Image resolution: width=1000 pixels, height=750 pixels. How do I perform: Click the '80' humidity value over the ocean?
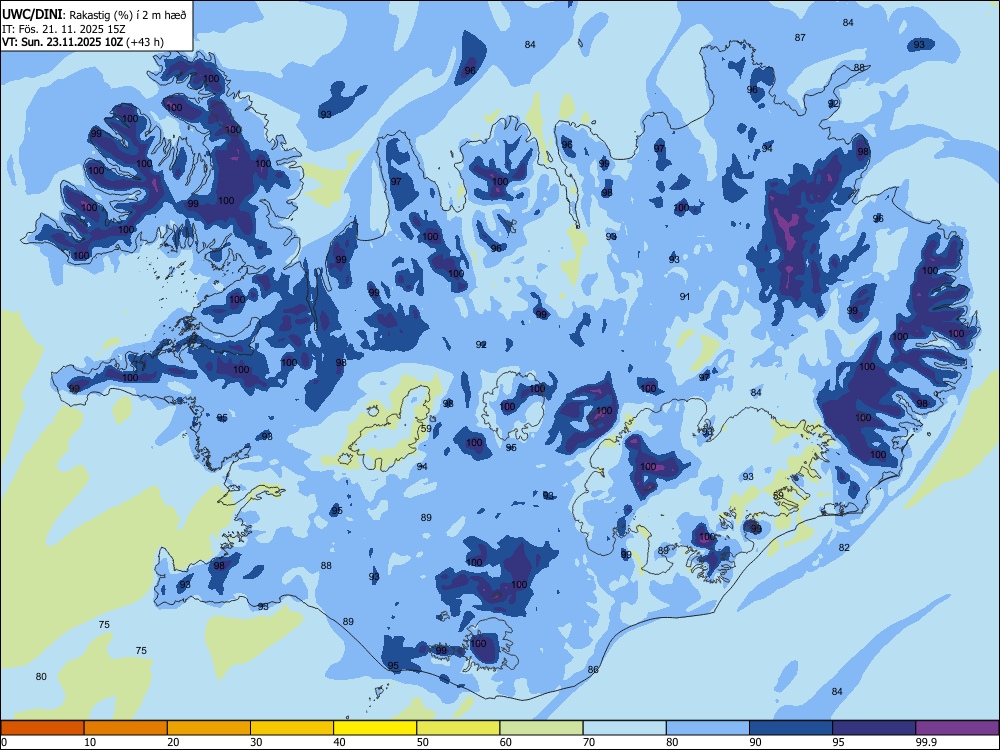coord(41,677)
